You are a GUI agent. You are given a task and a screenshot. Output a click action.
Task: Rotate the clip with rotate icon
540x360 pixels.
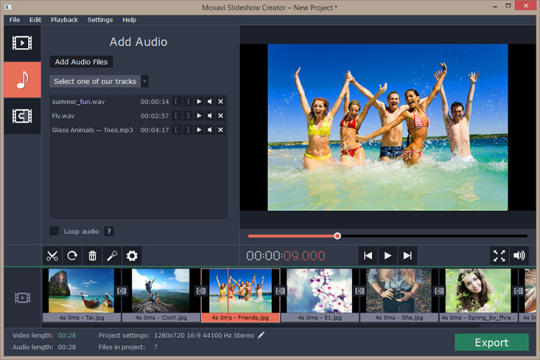(x=72, y=256)
